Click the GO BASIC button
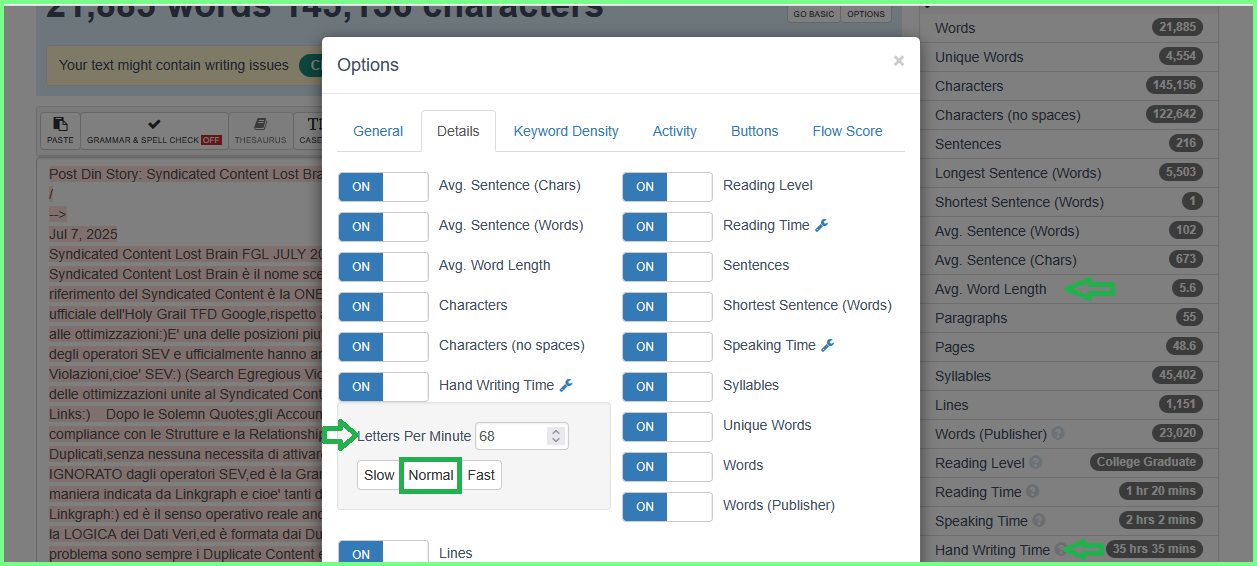Image resolution: width=1257 pixels, height=566 pixels. point(814,14)
